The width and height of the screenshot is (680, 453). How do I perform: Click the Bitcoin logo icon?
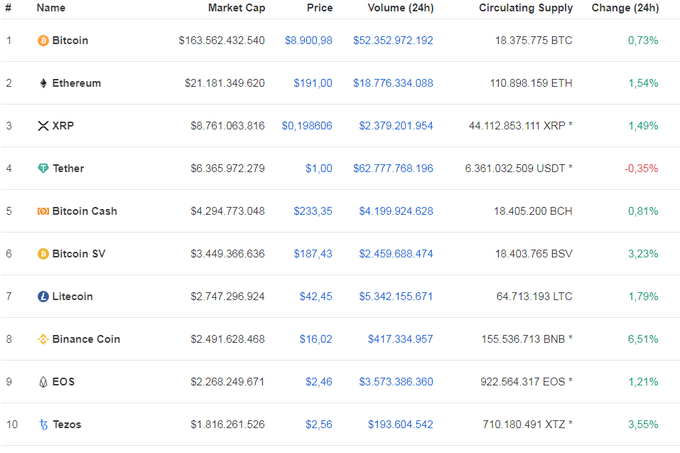tap(43, 41)
